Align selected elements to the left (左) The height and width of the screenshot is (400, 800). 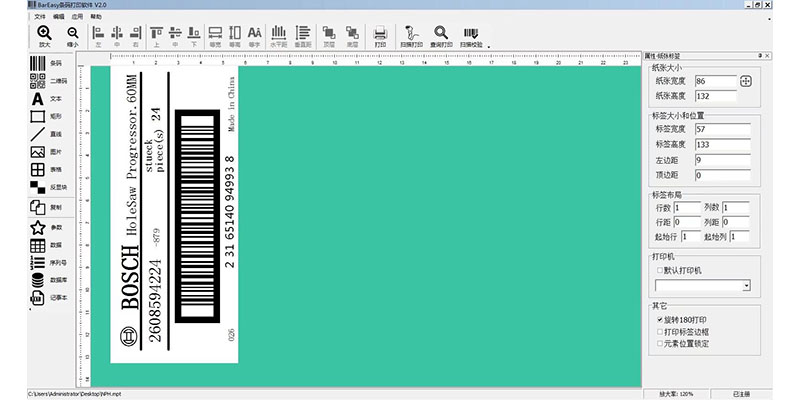tap(98, 33)
